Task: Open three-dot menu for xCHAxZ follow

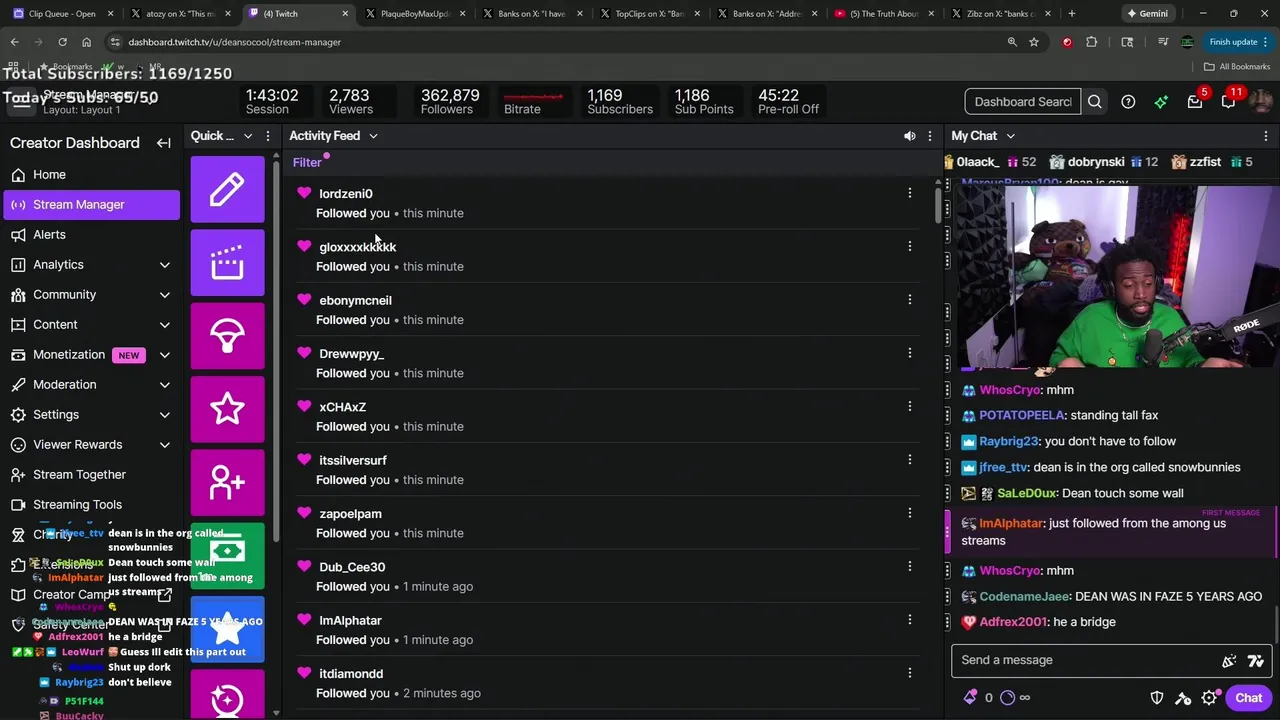Action: pyautogui.click(x=910, y=406)
